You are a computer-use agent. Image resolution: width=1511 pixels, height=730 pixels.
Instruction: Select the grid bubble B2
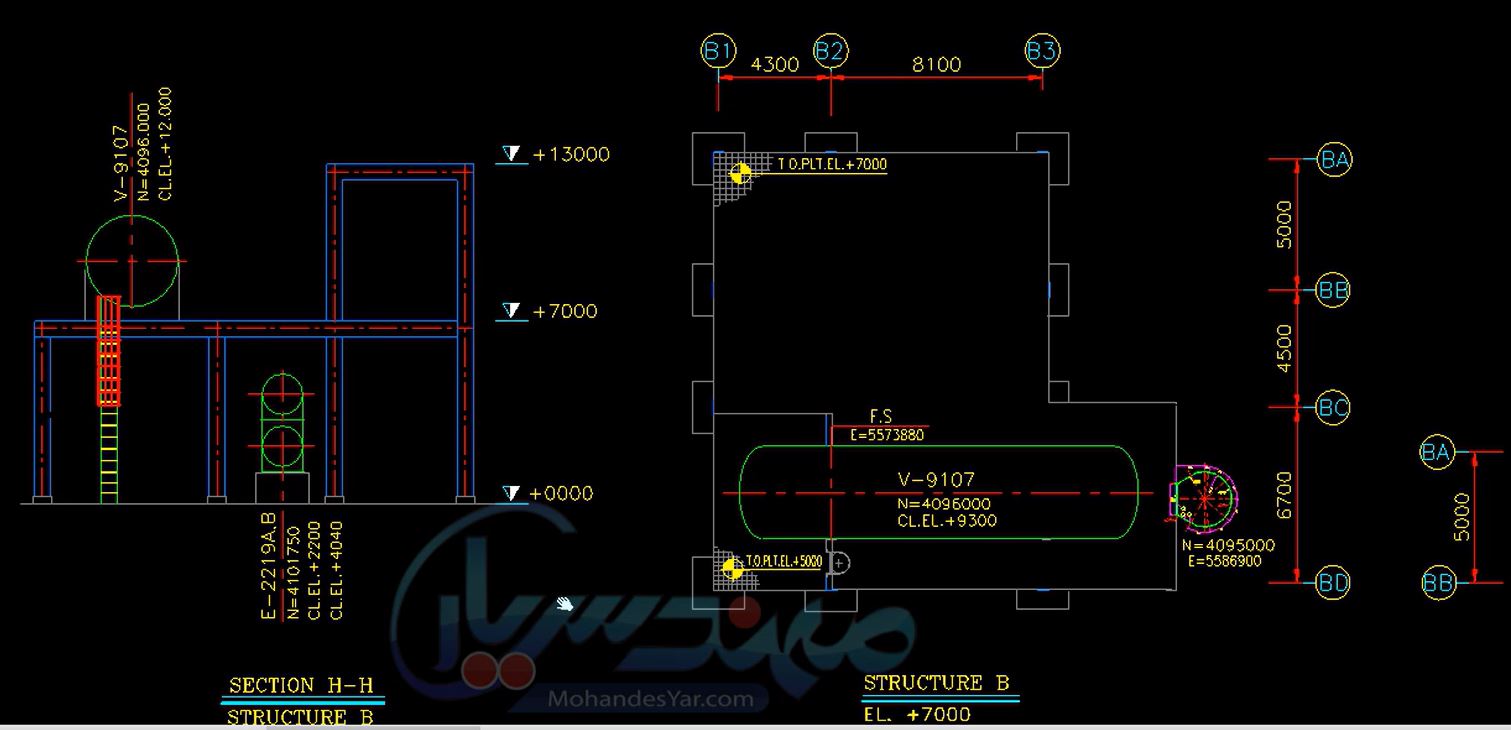831,50
